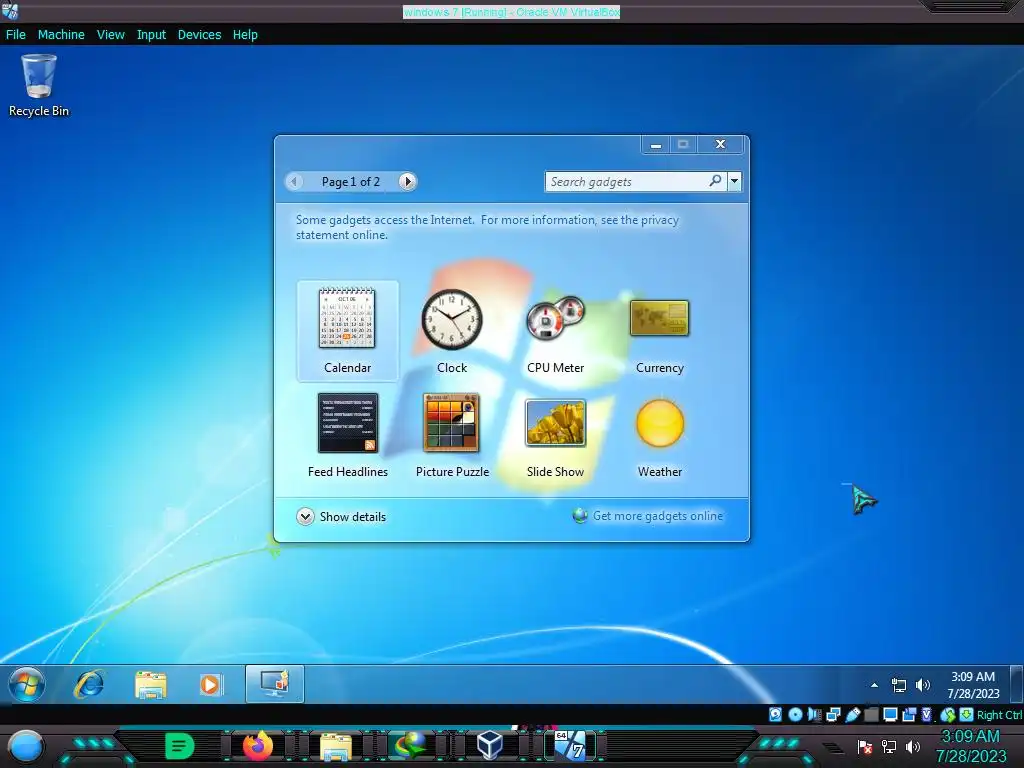The image size is (1024, 768).
Task: Click VirtualBox audio indicator
Action: click(814, 714)
